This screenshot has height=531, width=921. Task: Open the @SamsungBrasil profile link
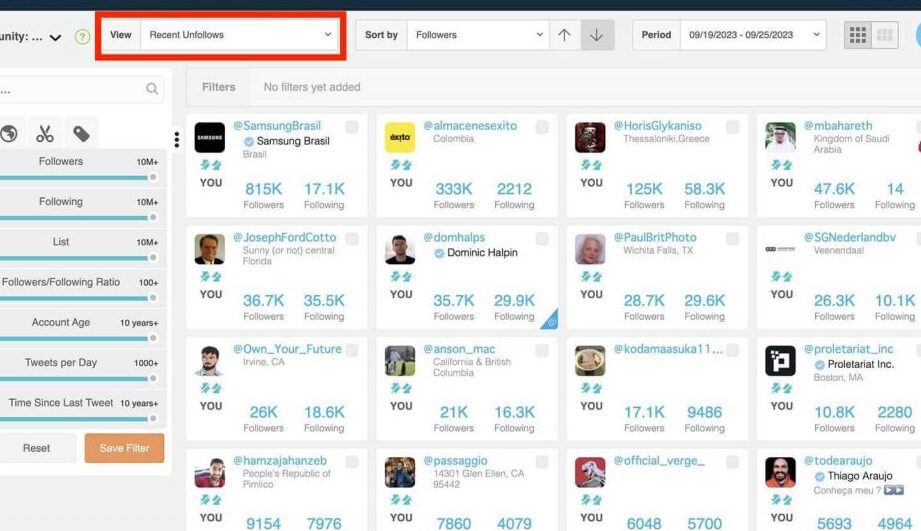pos(277,126)
